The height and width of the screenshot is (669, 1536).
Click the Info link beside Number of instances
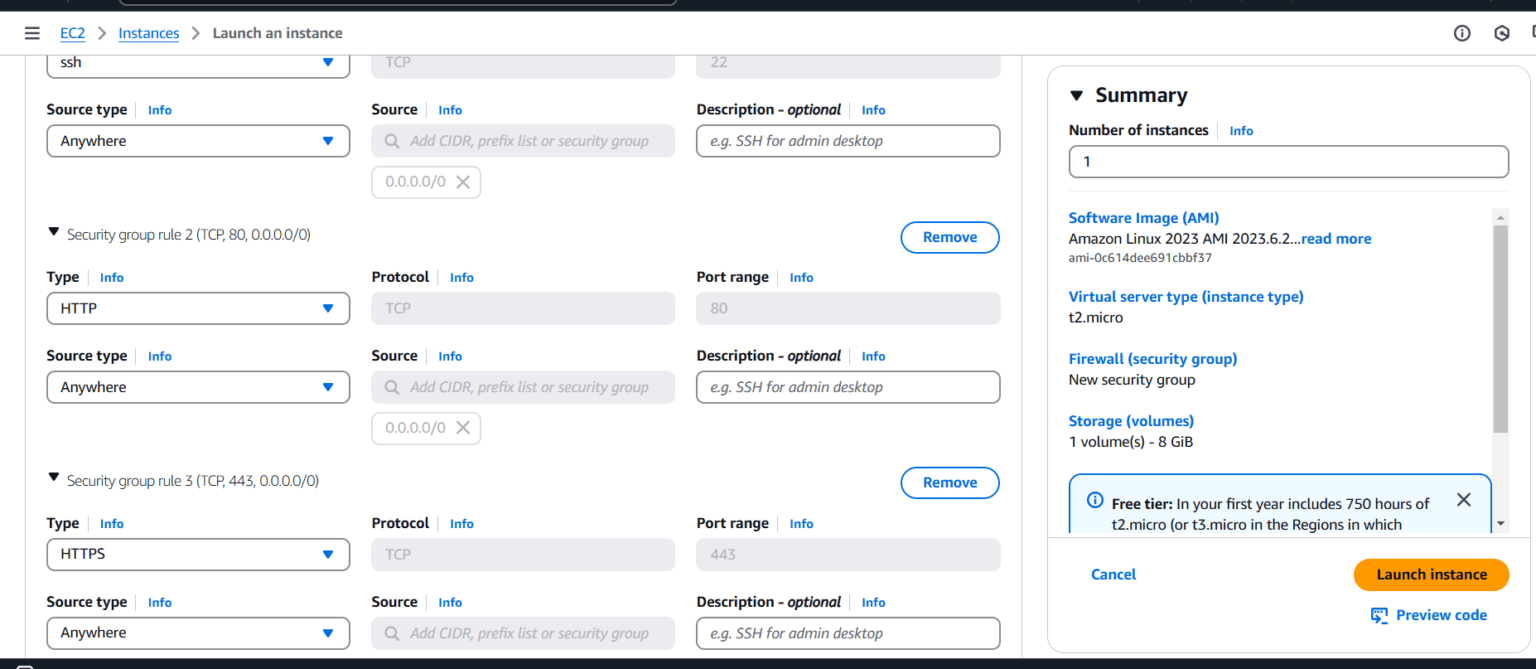(x=1241, y=130)
